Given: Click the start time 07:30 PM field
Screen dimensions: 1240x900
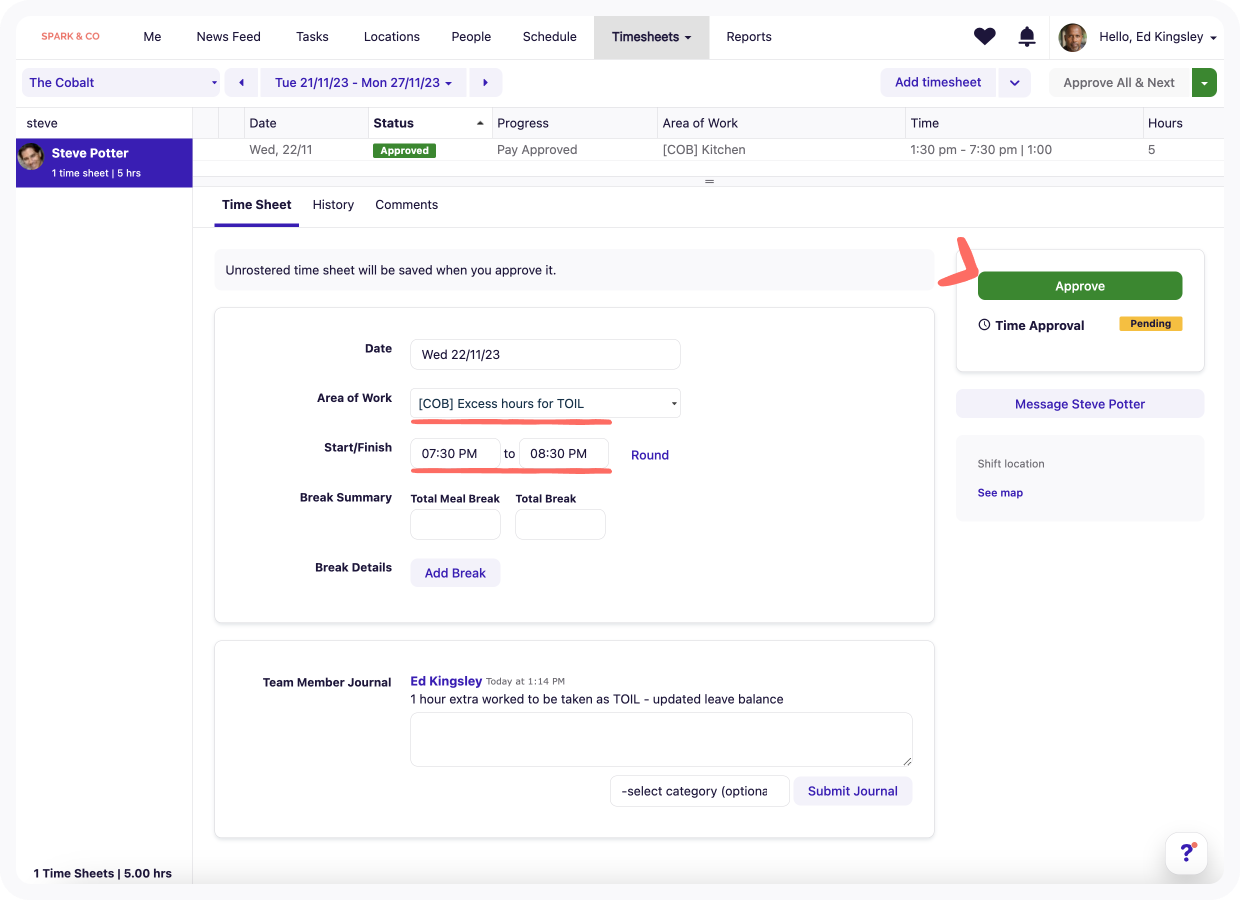Looking at the screenshot, I should point(455,454).
